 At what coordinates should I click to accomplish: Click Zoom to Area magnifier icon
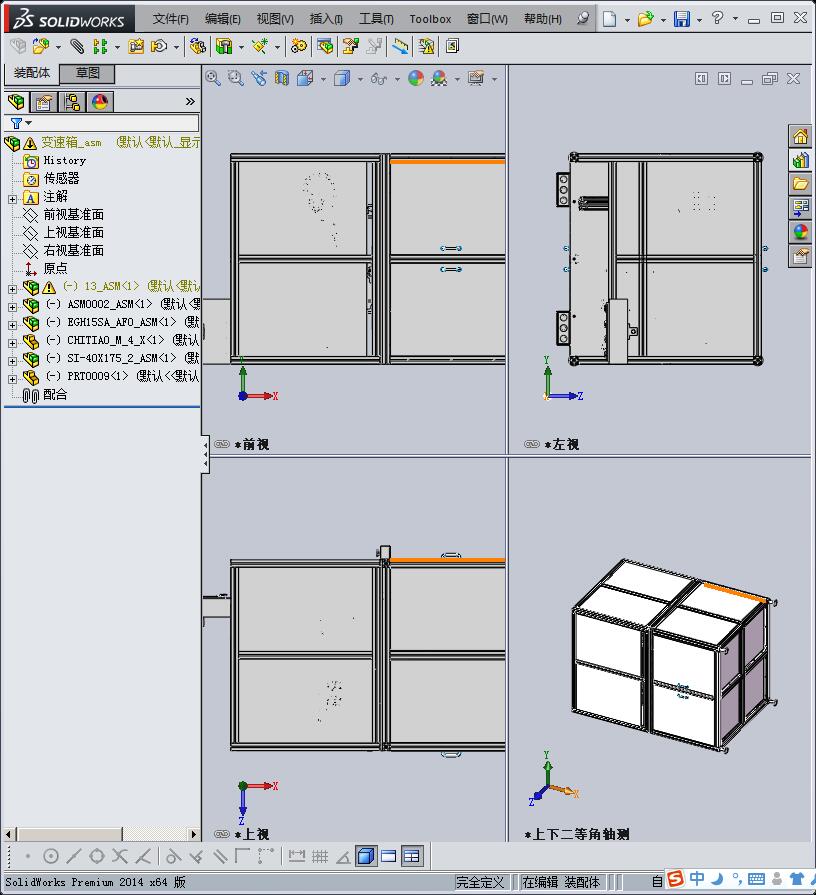[236, 78]
